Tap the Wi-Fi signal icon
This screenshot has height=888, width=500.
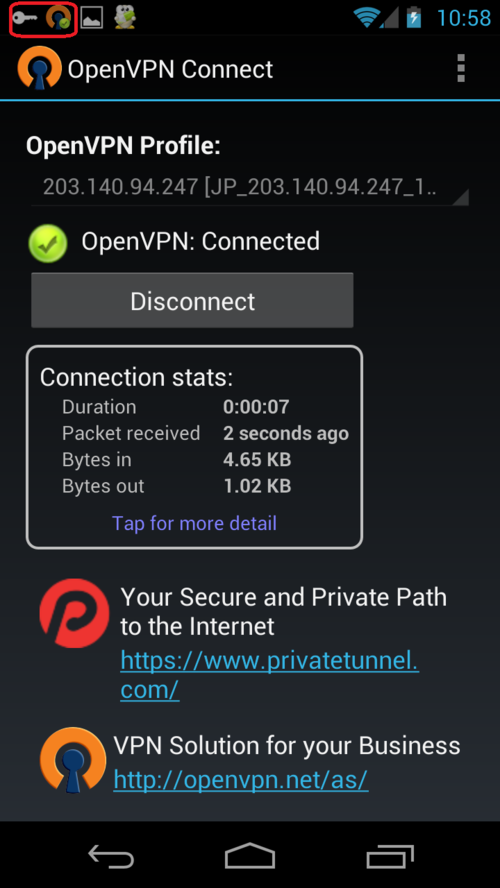click(367, 18)
